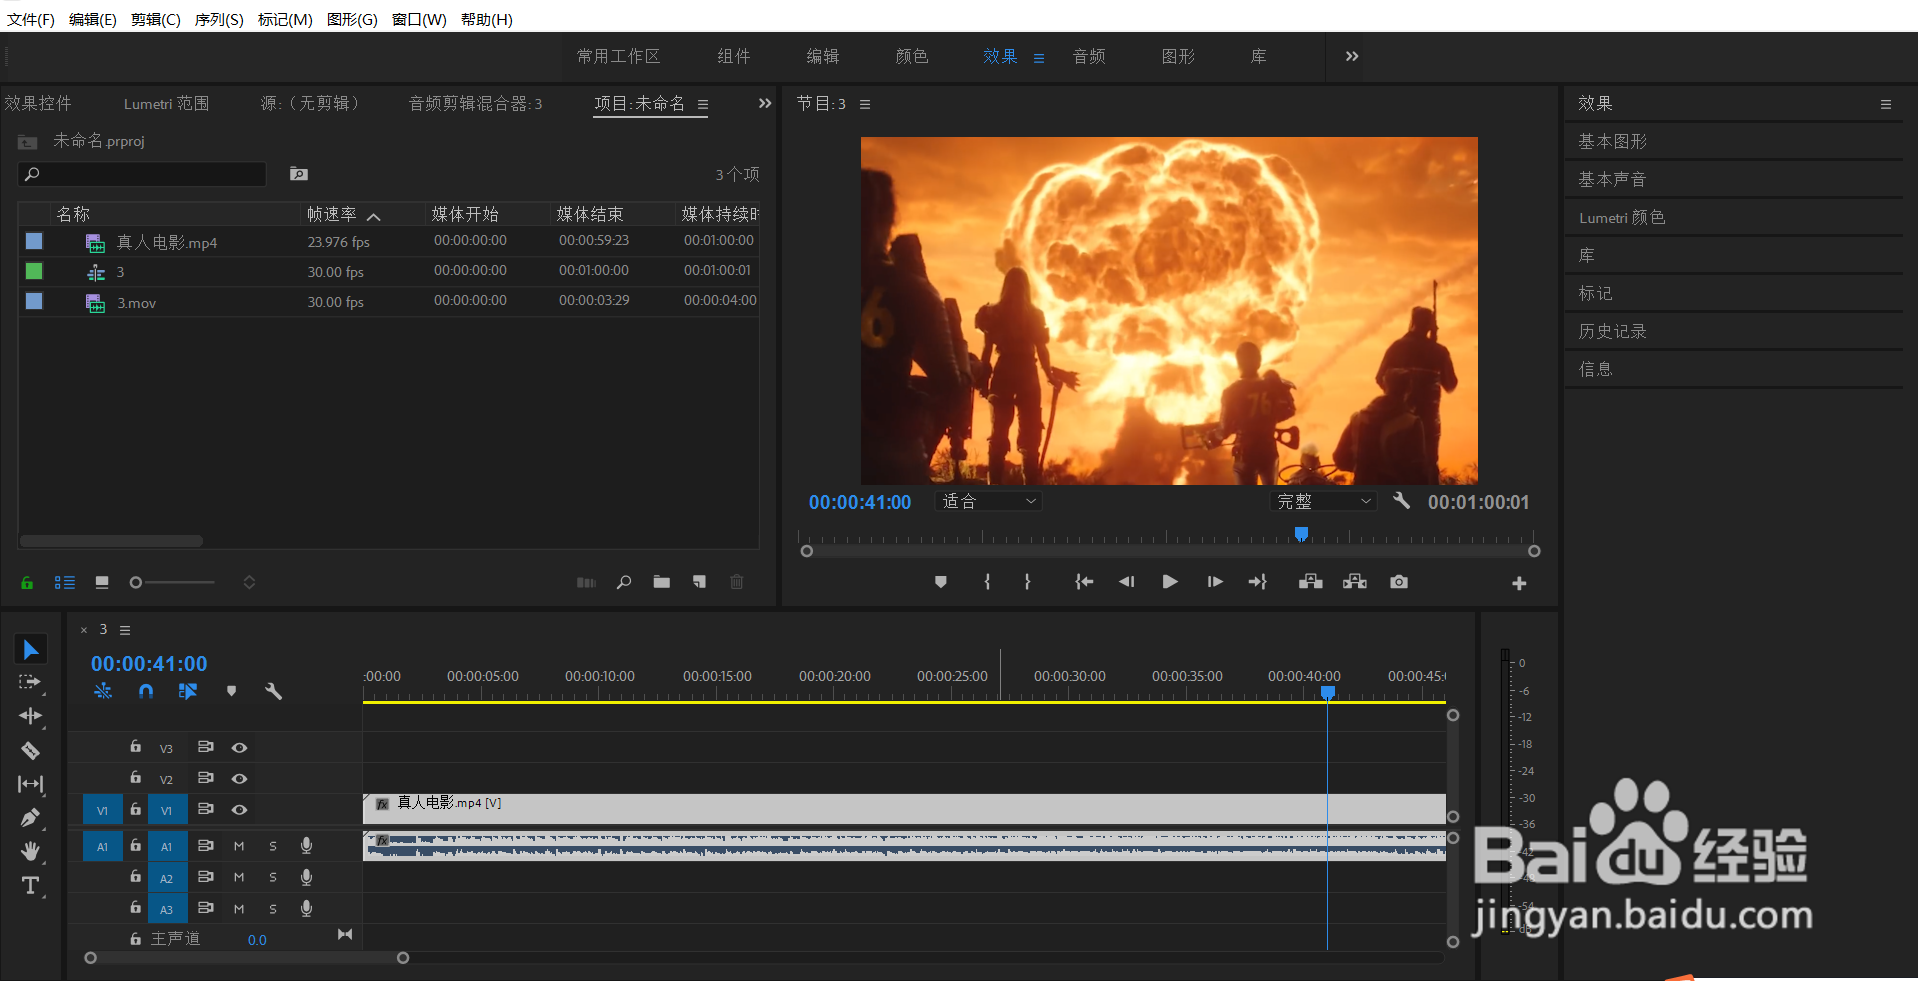Open the sequence 3 timeline panel menu
The height and width of the screenshot is (981, 1918).
[125, 630]
